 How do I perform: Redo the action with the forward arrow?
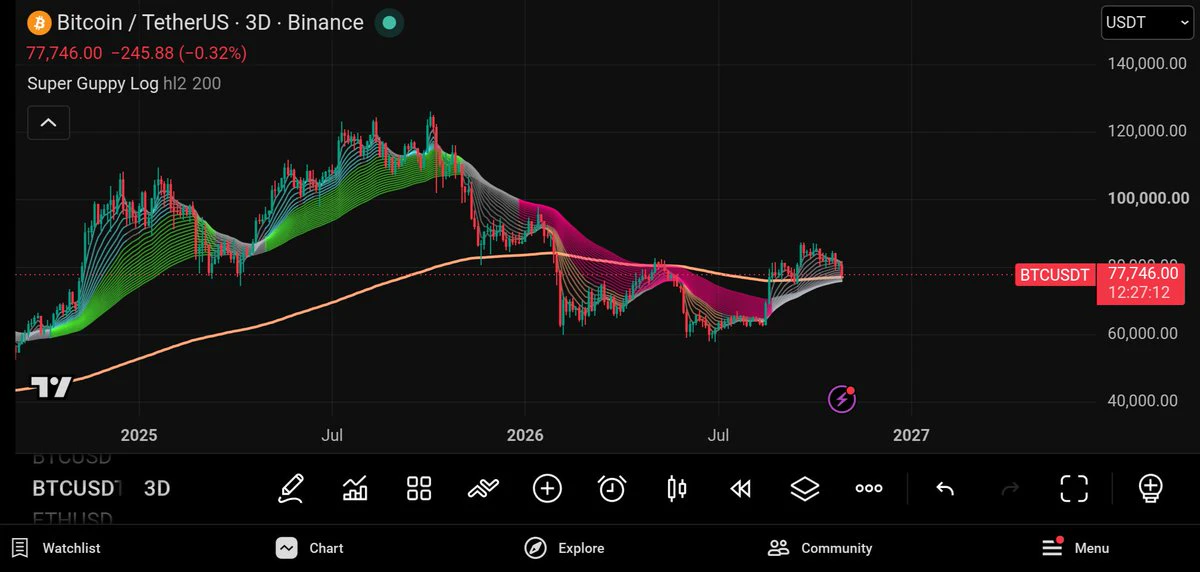coord(1010,488)
